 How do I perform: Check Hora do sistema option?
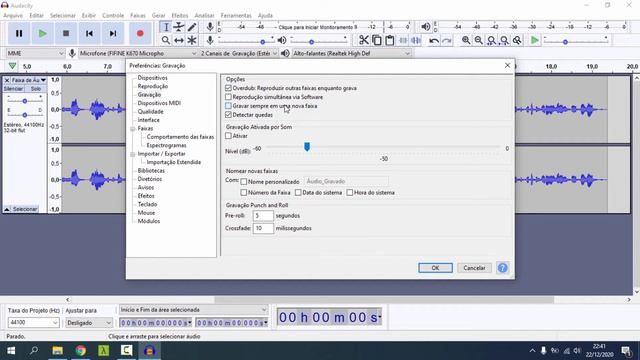(350, 192)
